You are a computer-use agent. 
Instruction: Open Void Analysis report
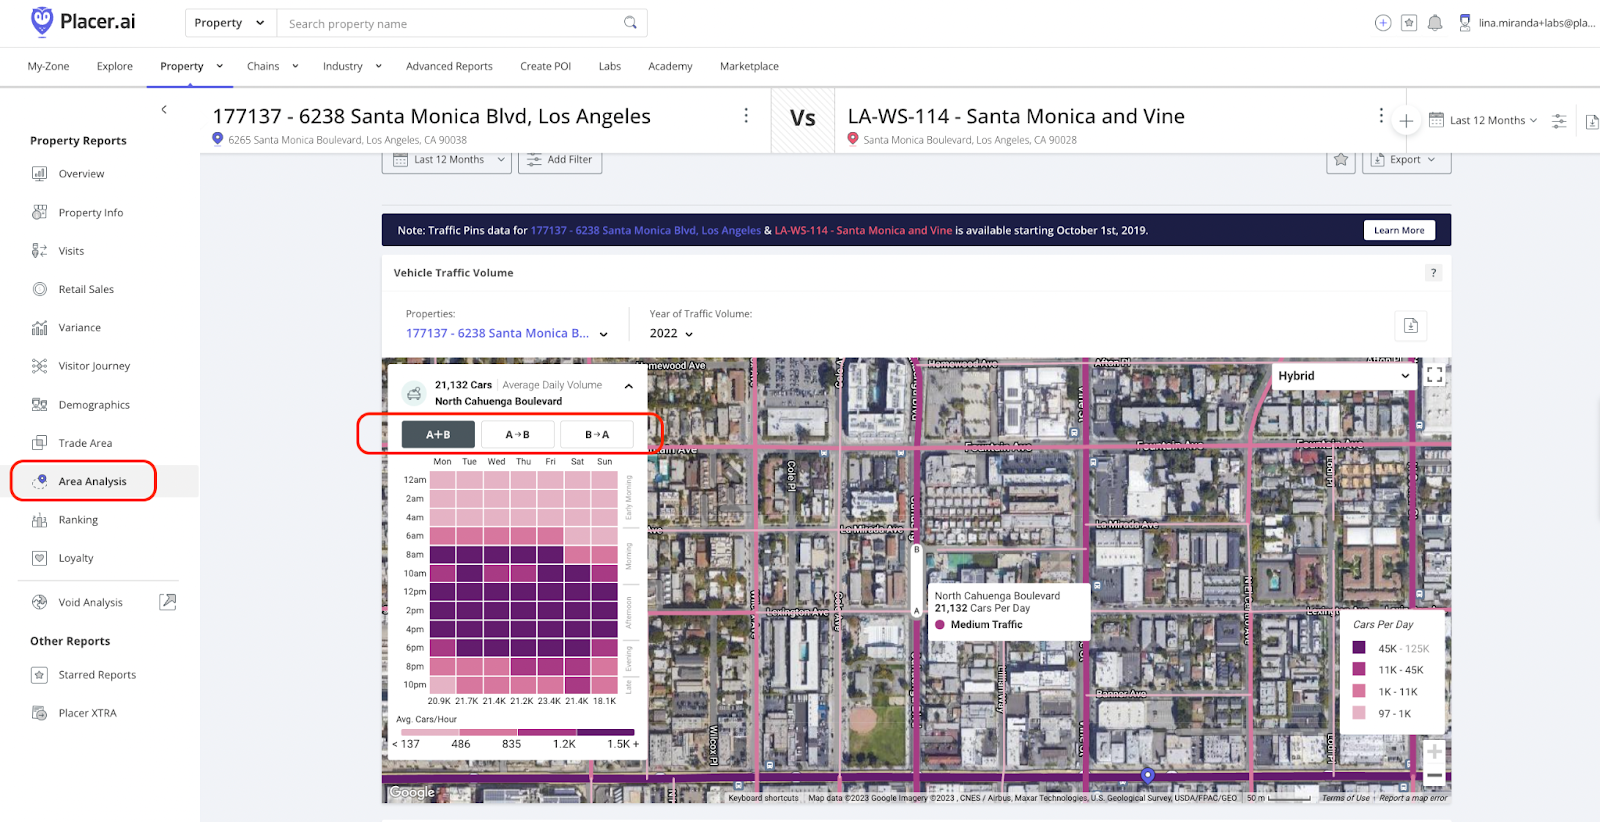[90, 602]
